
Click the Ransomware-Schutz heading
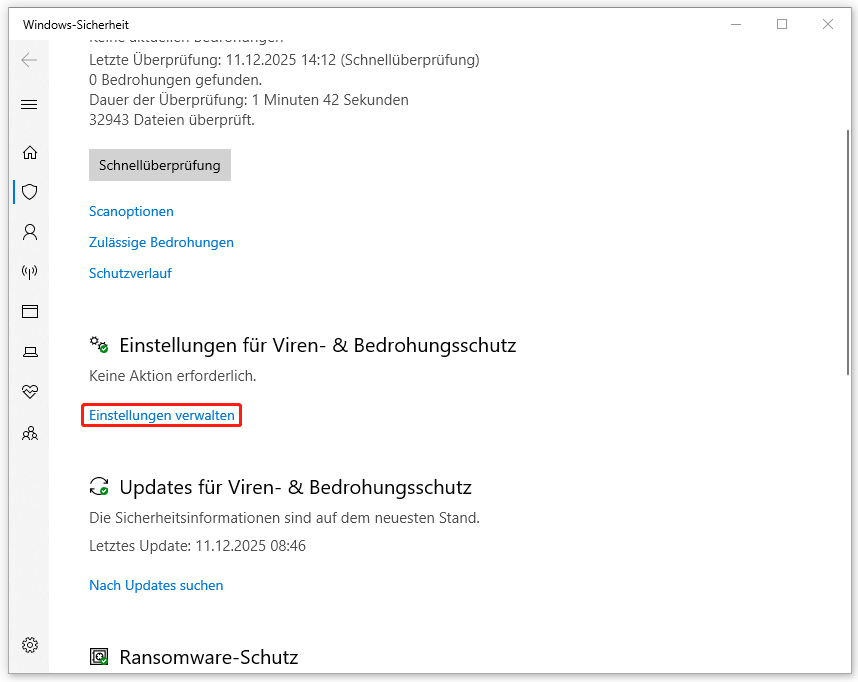click(x=209, y=657)
